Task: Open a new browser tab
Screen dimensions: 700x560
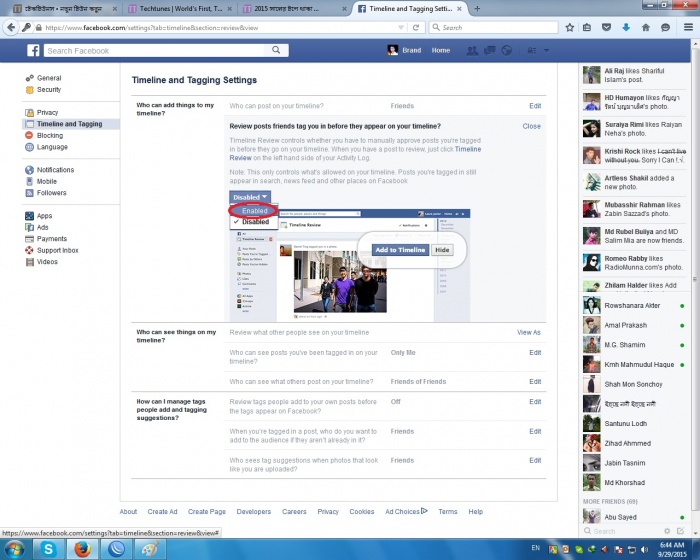Action: [477, 8]
